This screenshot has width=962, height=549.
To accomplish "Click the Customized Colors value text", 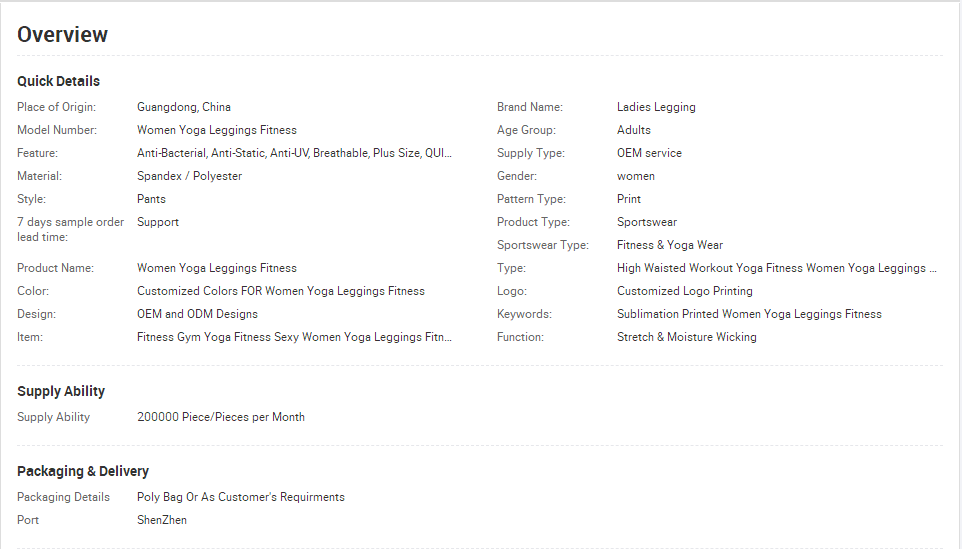I will click(281, 291).
